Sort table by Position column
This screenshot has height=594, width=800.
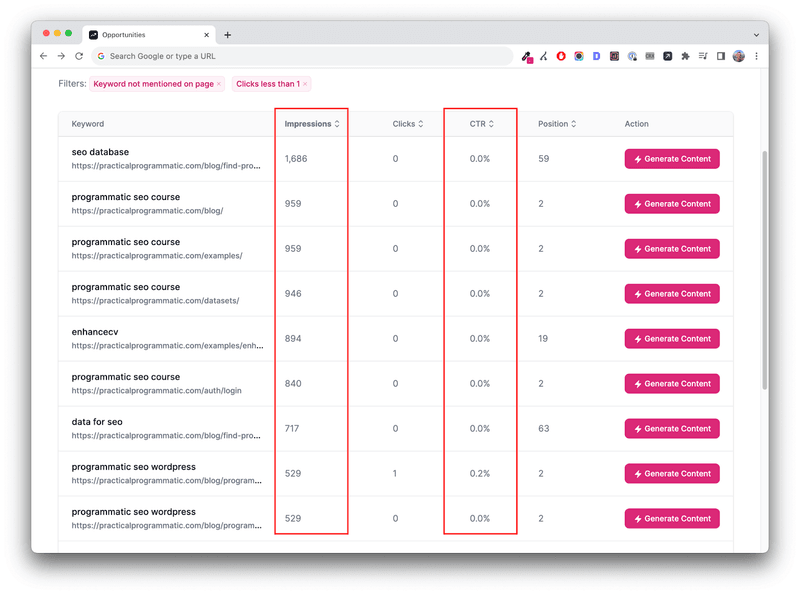[557, 124]
